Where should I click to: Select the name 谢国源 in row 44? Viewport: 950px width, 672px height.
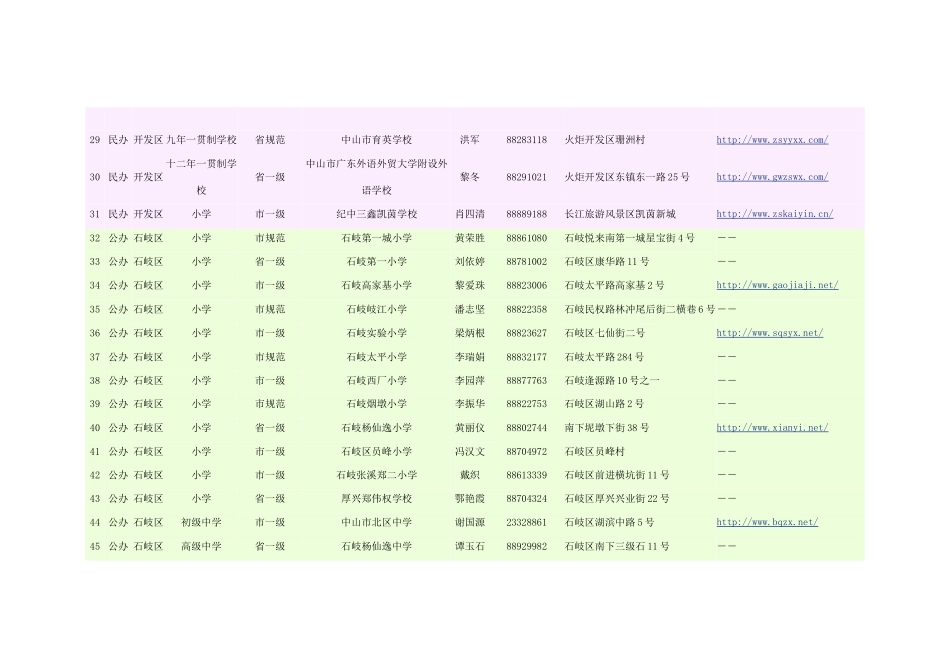tap(470, 522)
